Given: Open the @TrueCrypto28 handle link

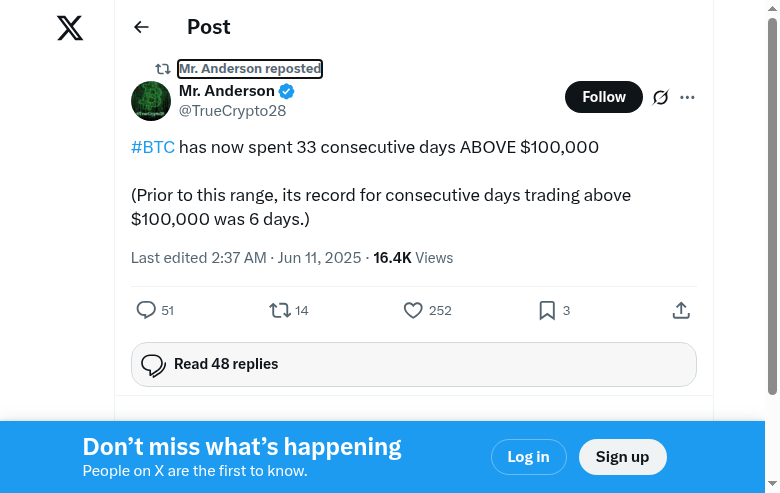Looking at the screenshot, I should coord(232,111).
